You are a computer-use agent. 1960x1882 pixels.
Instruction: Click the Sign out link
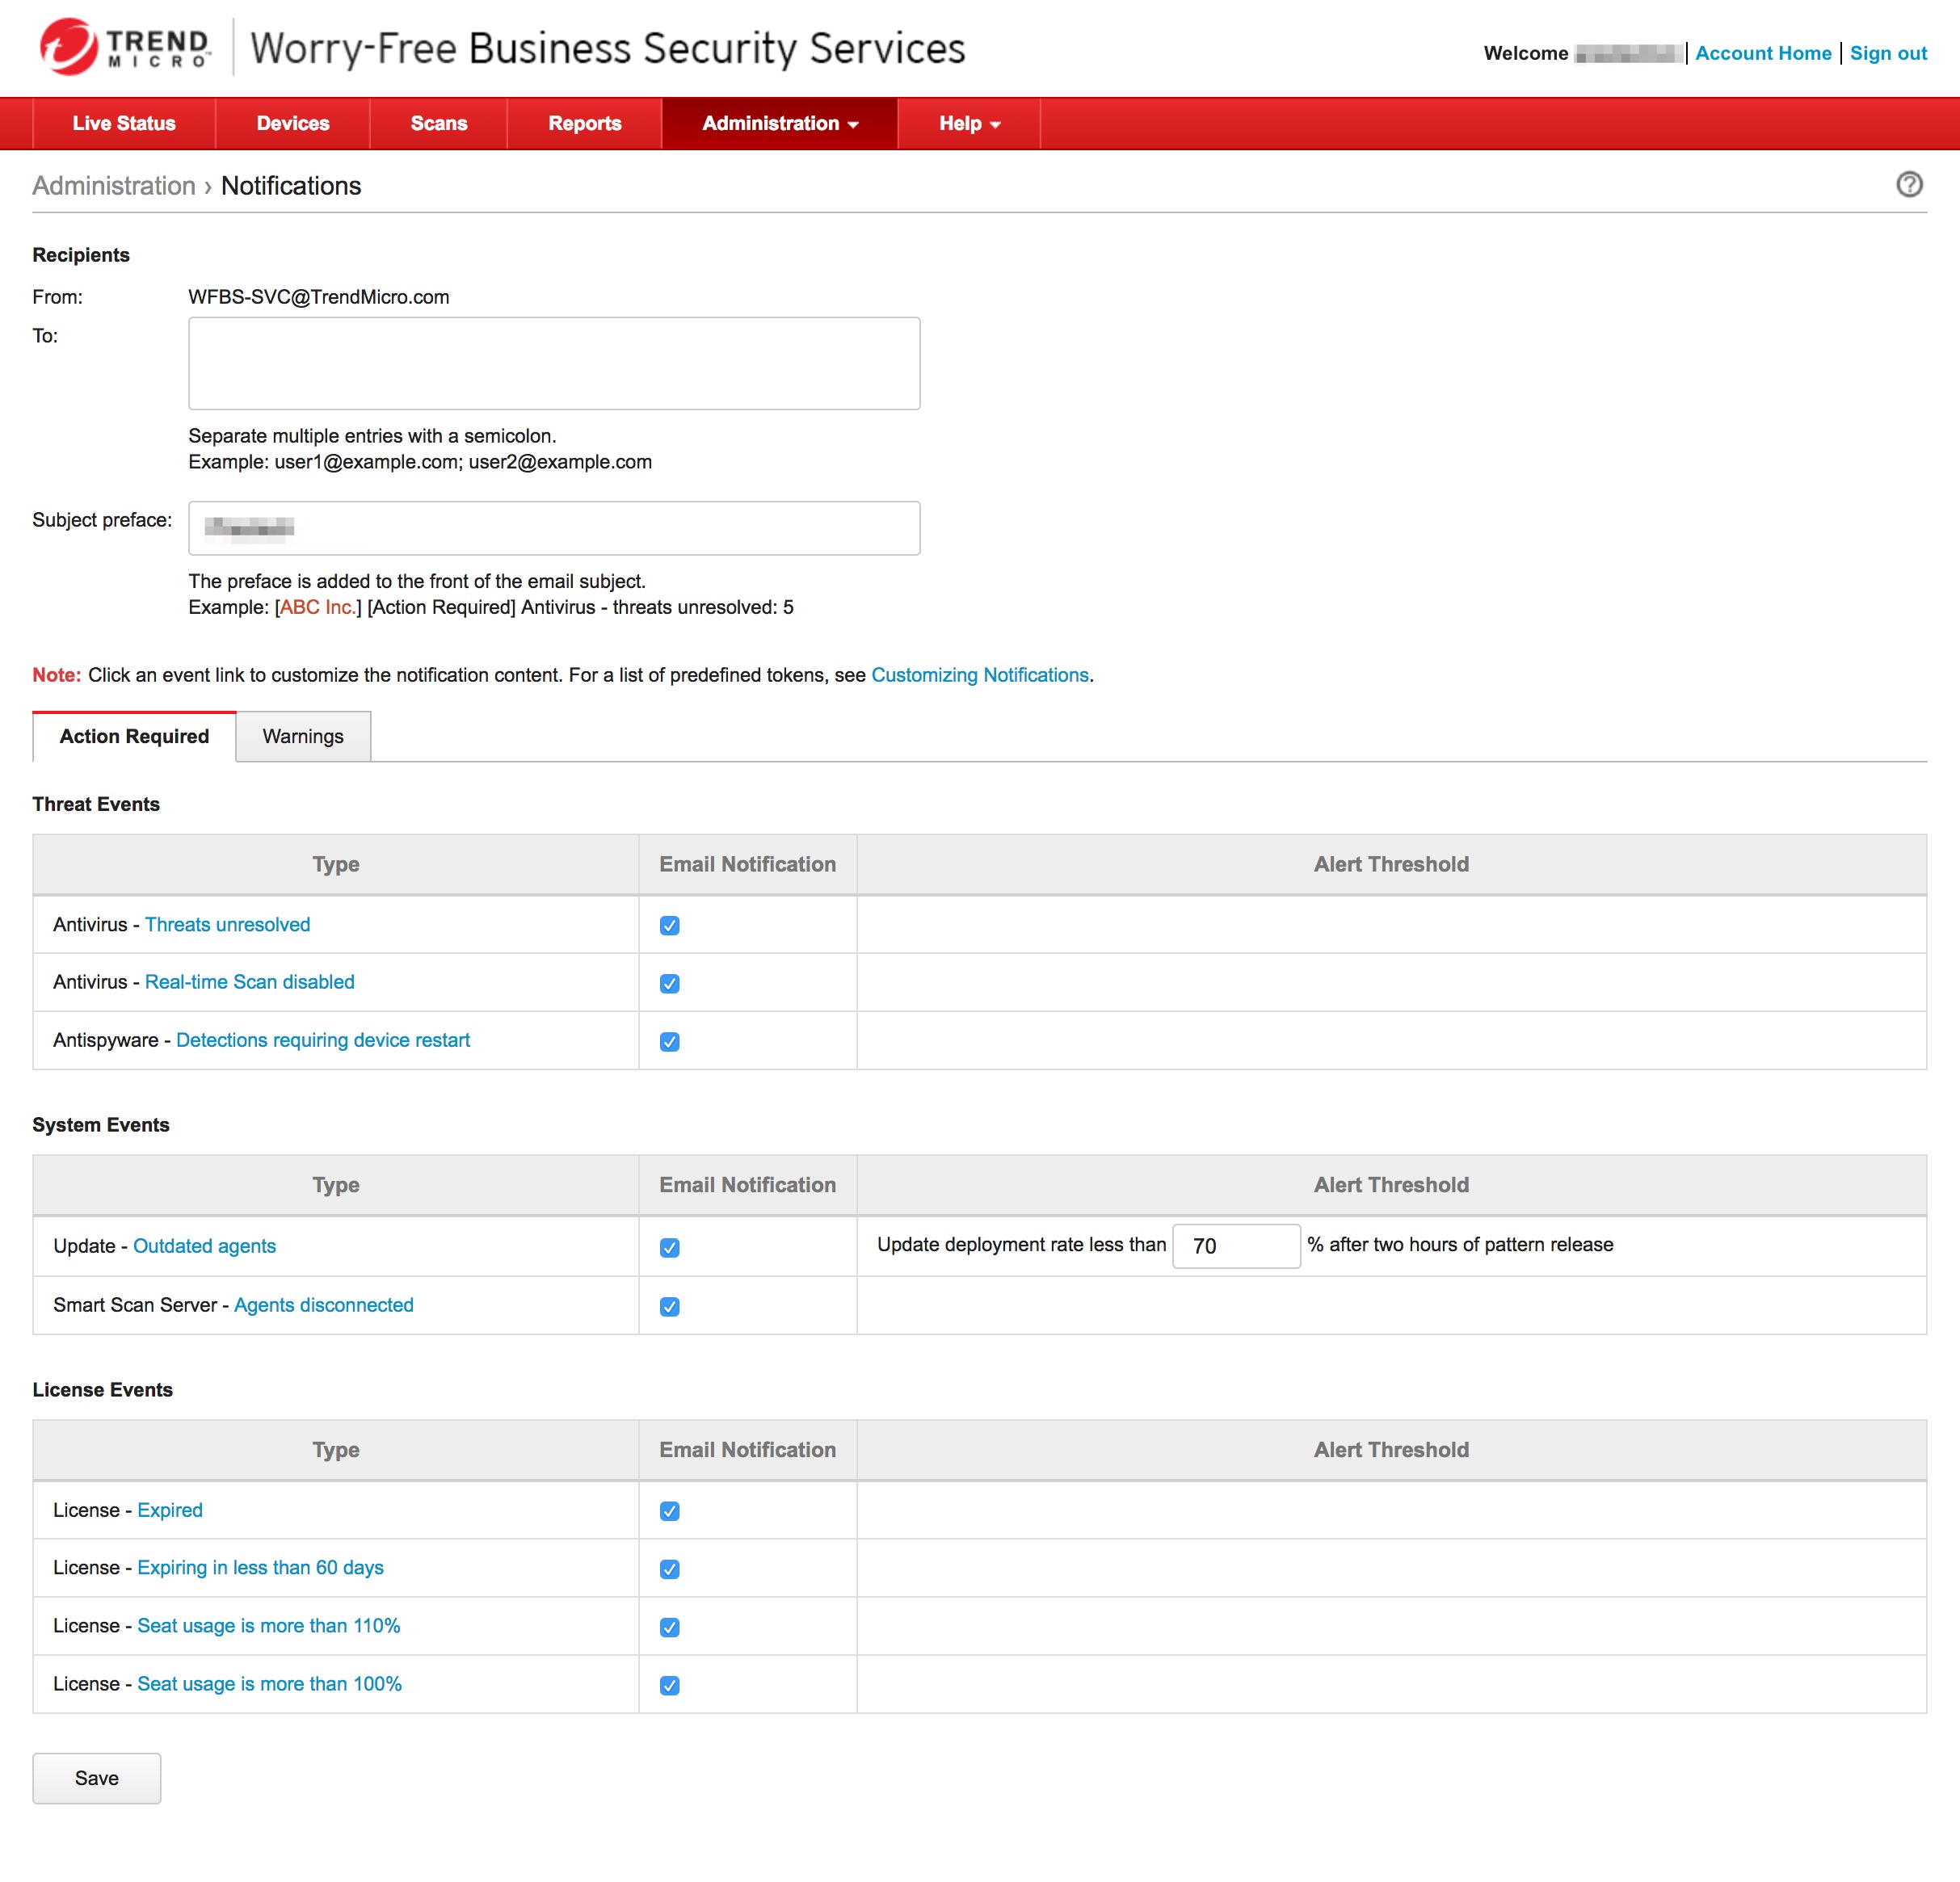[1887, 54]
